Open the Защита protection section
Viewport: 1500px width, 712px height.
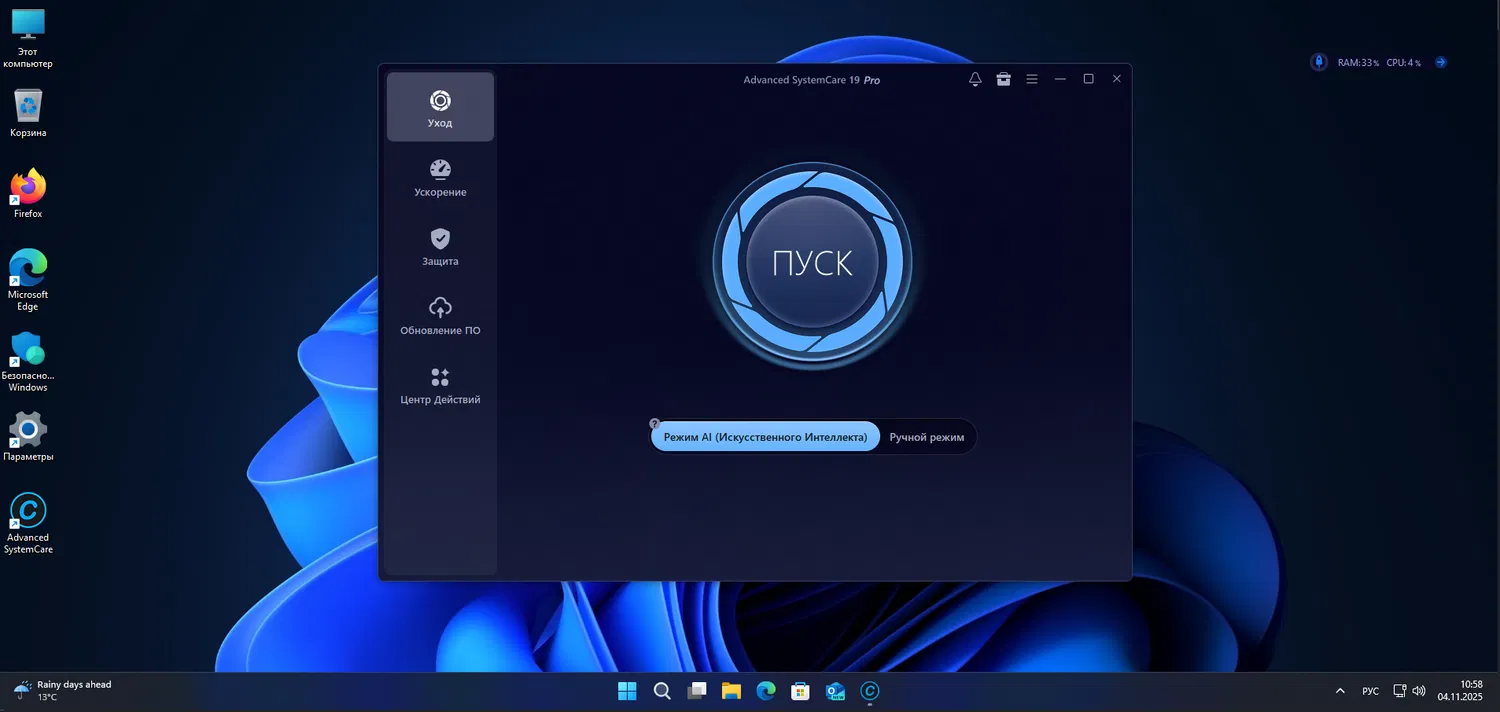point(440,248)
